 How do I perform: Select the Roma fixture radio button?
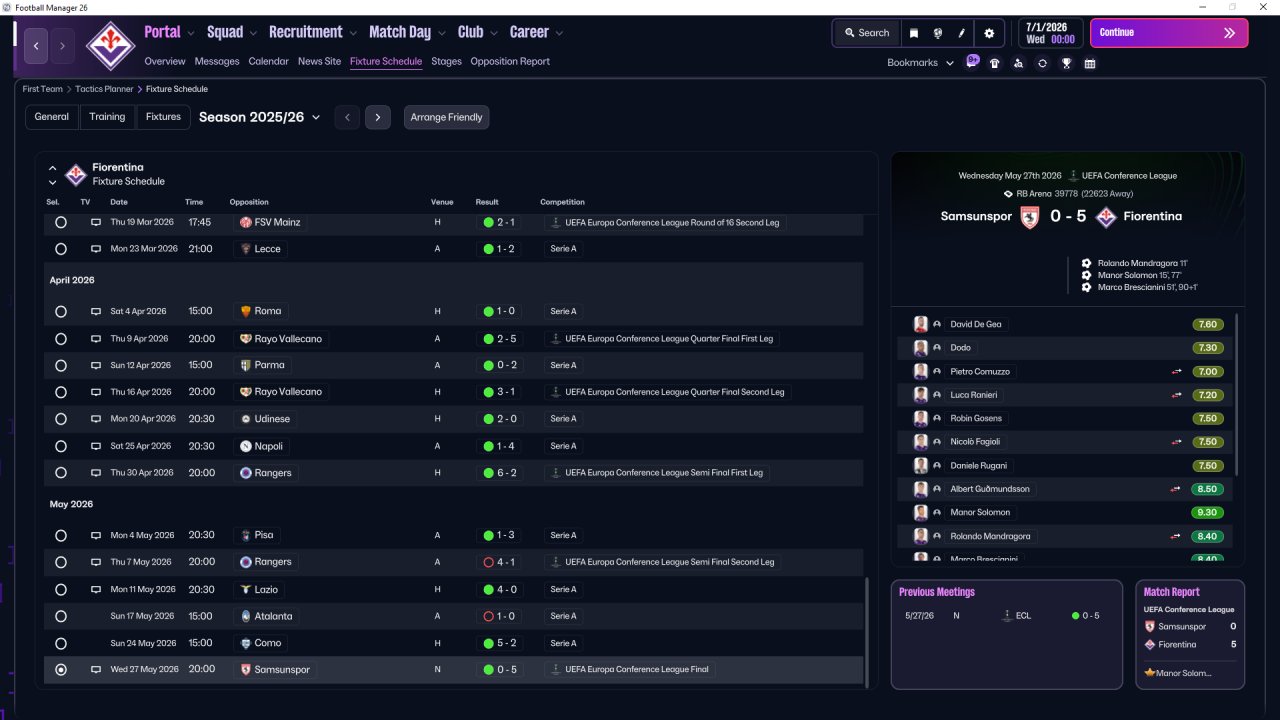tap(61, 312)
